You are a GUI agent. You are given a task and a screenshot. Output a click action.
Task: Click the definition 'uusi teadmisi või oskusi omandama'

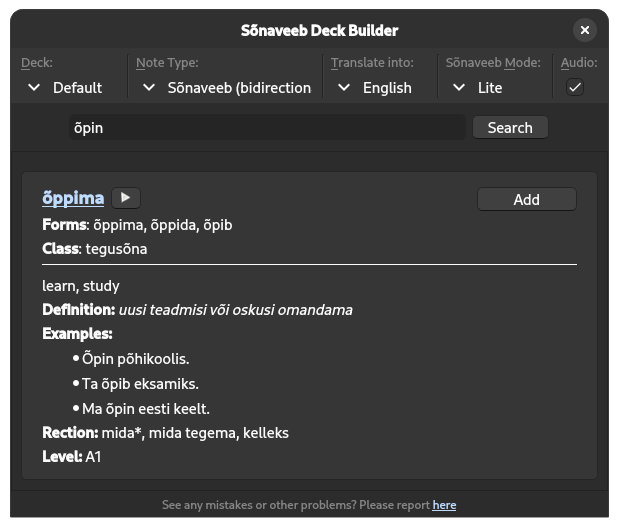[x=235, y=310]
